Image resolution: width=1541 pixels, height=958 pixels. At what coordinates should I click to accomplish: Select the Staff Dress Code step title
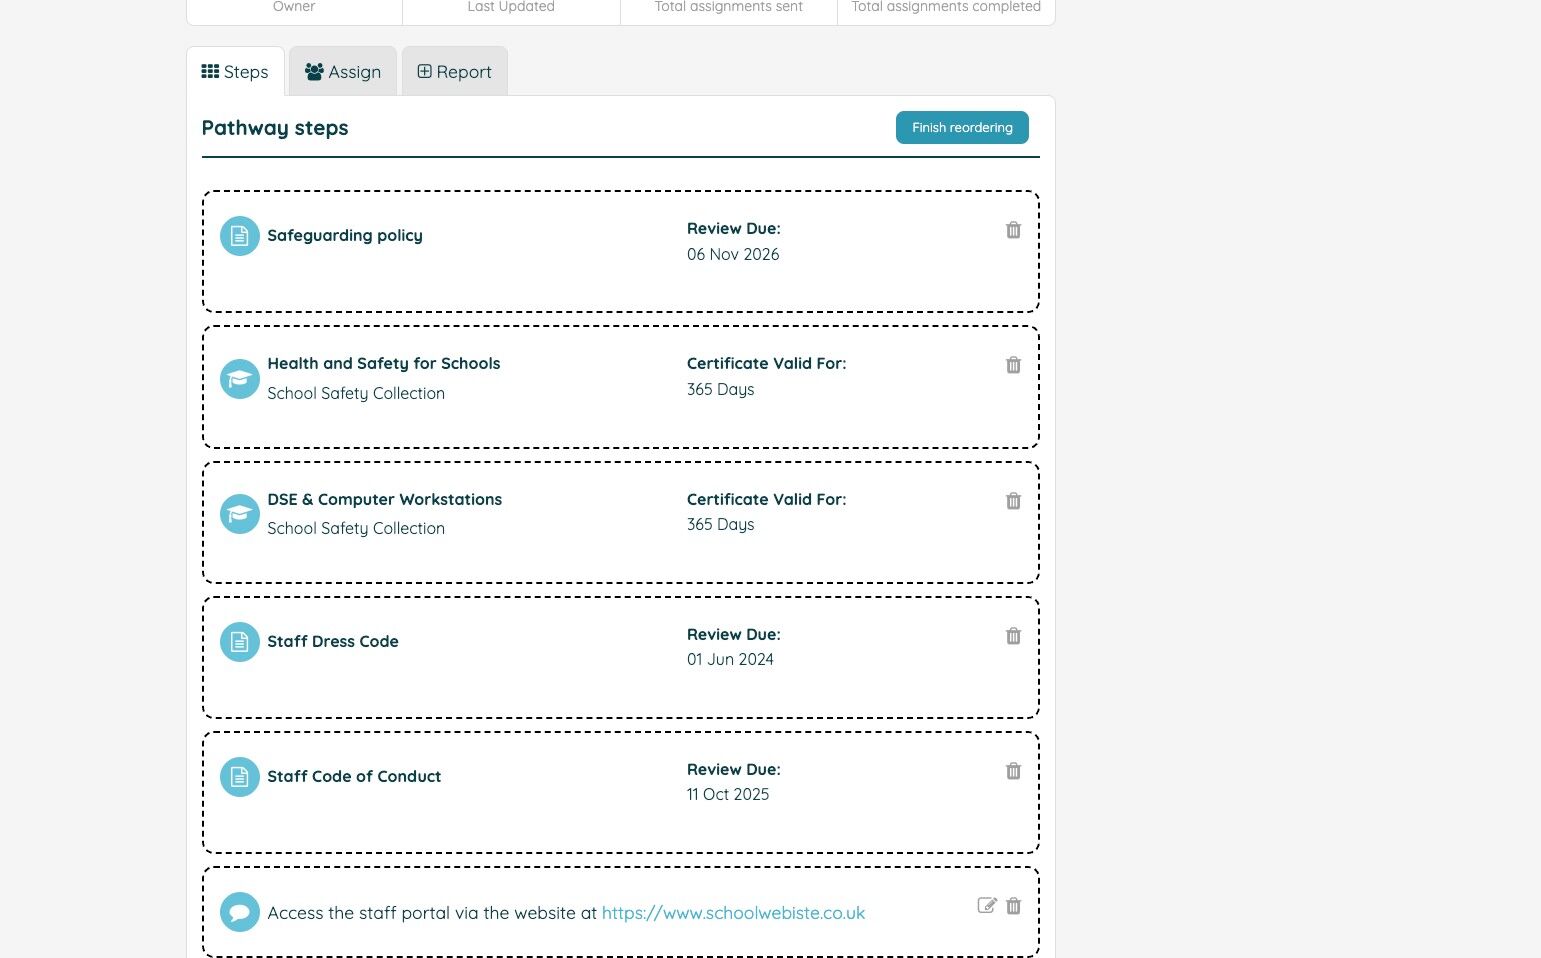pyautogui.click(x=333, y=641)
